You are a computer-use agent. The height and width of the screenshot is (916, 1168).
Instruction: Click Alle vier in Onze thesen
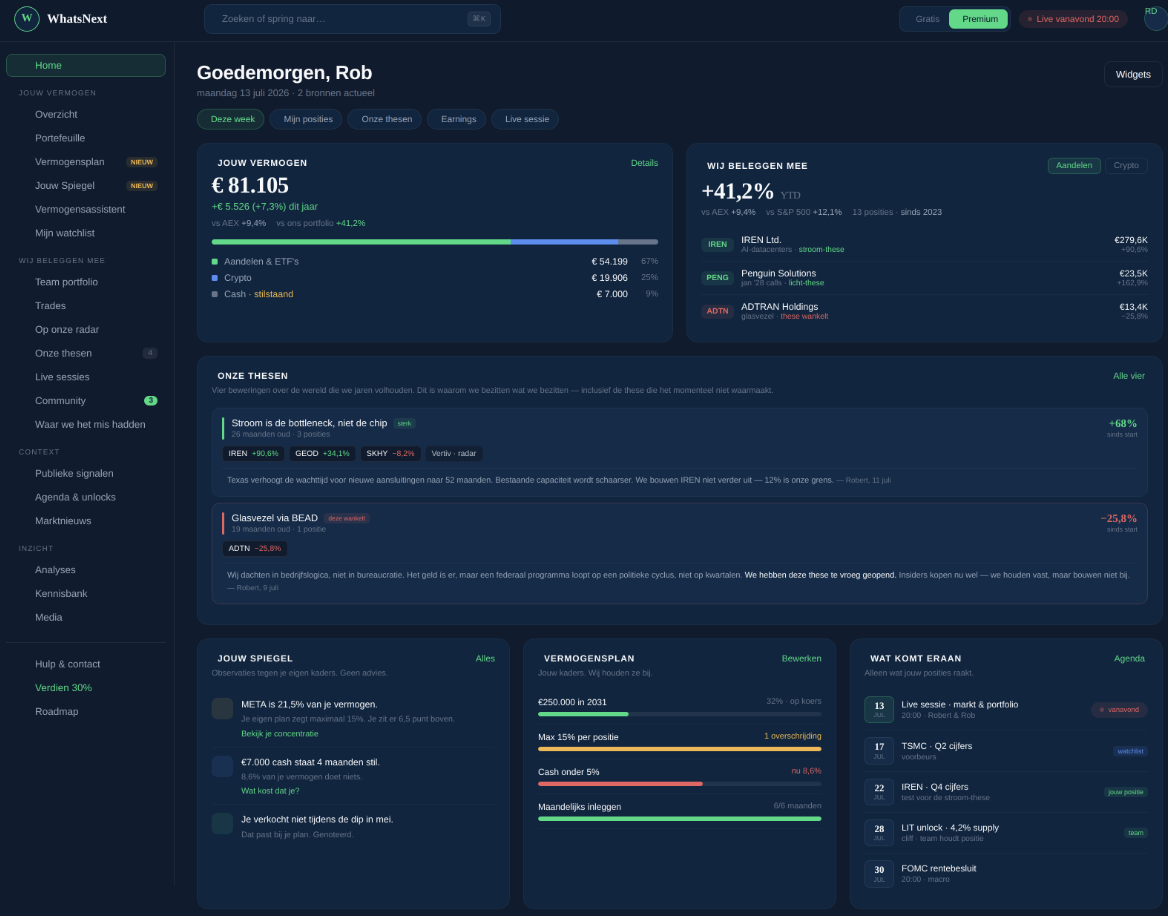(x=1129, y=376)
